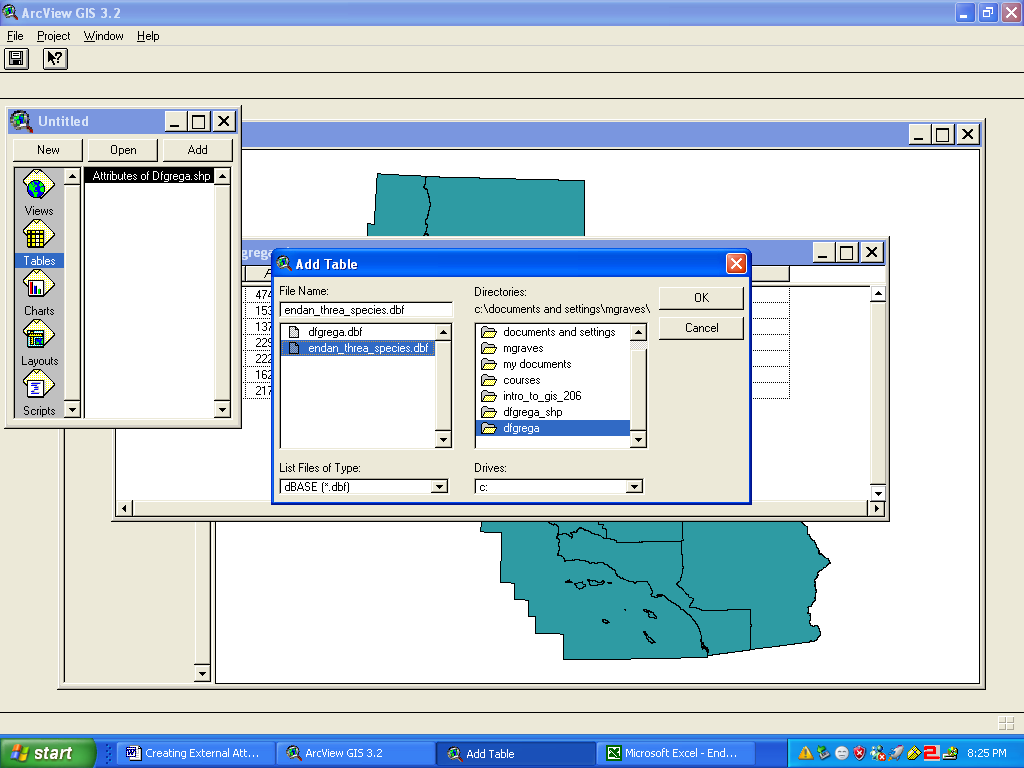This screenshot has width=1024, height=768.
Task: Open the List Files of Type dropdown
Action: (x=440, y=487)
